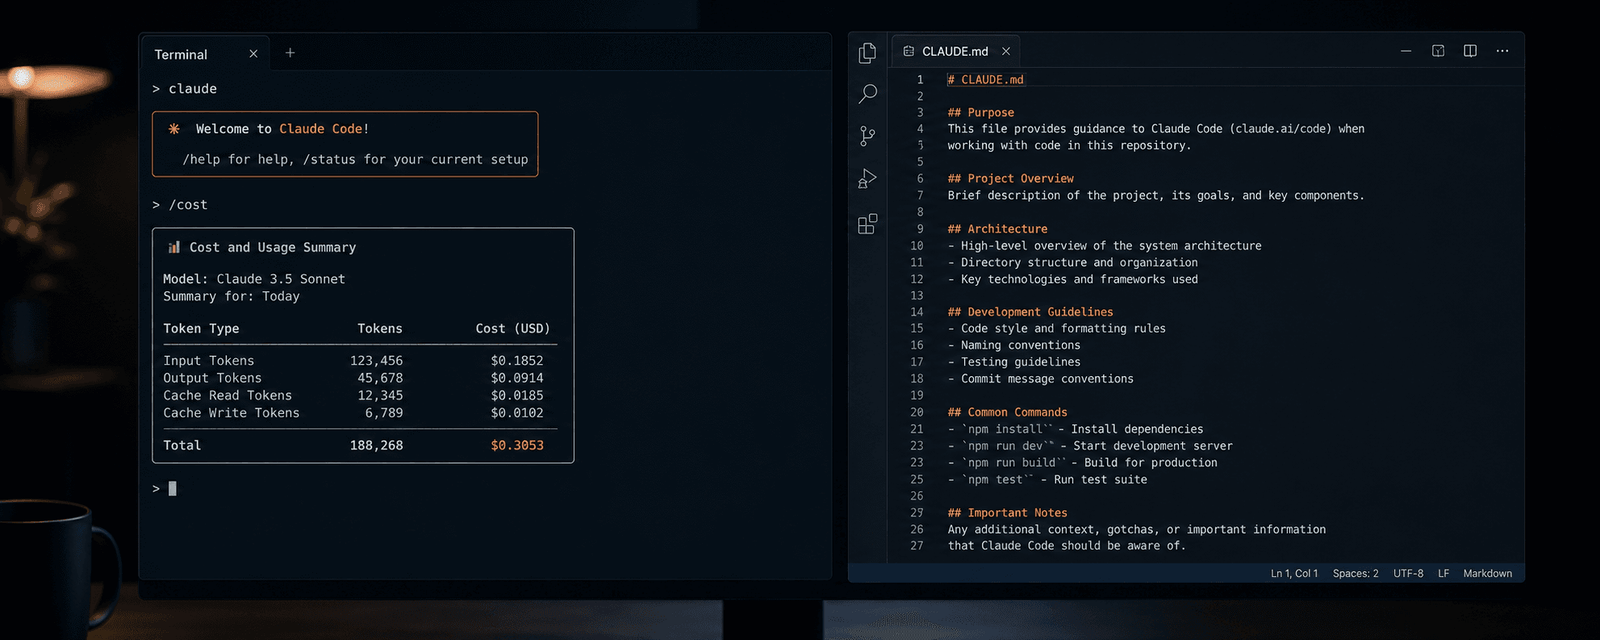
Task: Click the '## Project Overview' heading
Action: click(x=1011, y=178)
